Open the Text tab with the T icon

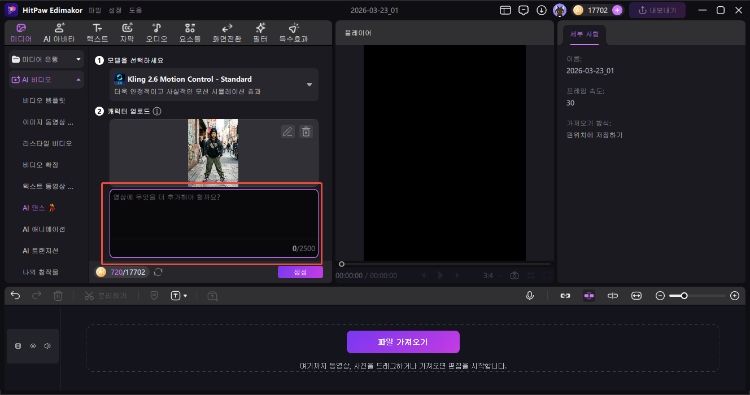(97, 33)
